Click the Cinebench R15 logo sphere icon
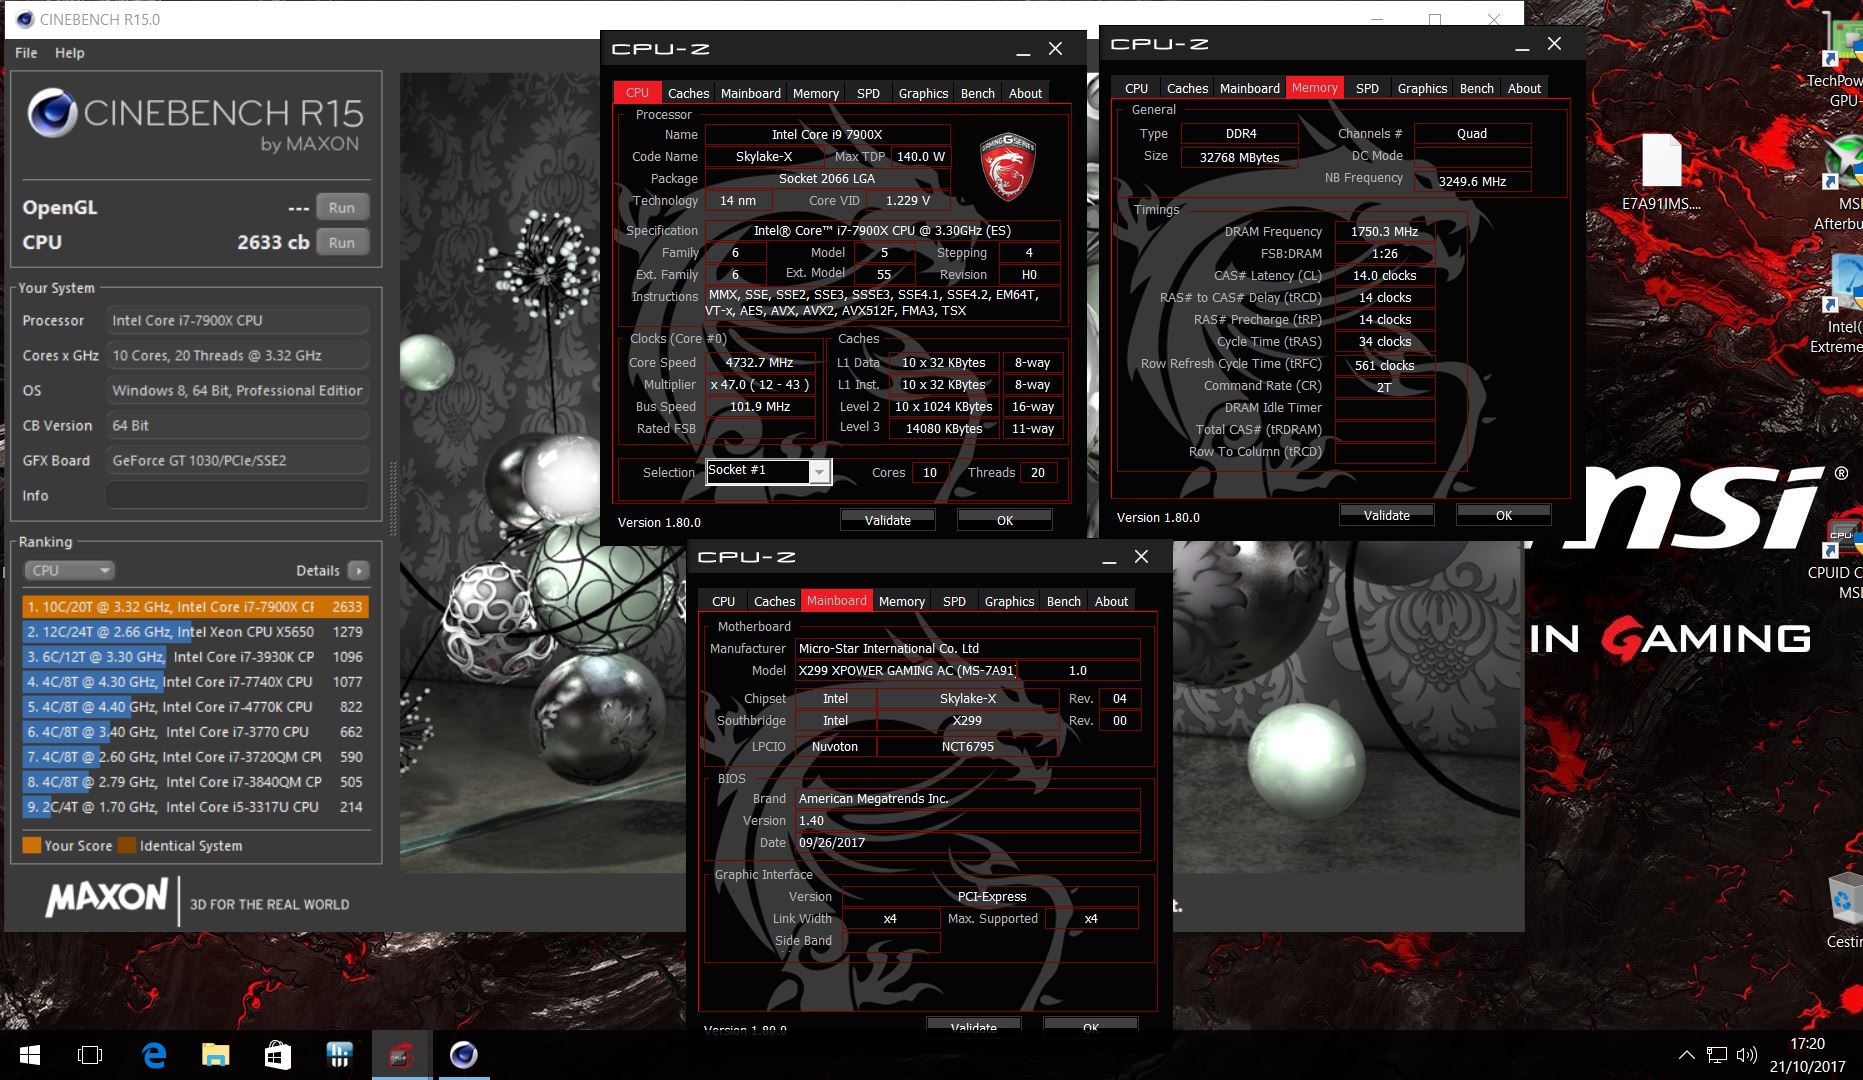This screenshot has height=1080, width=1863. (x=52, y=113)
